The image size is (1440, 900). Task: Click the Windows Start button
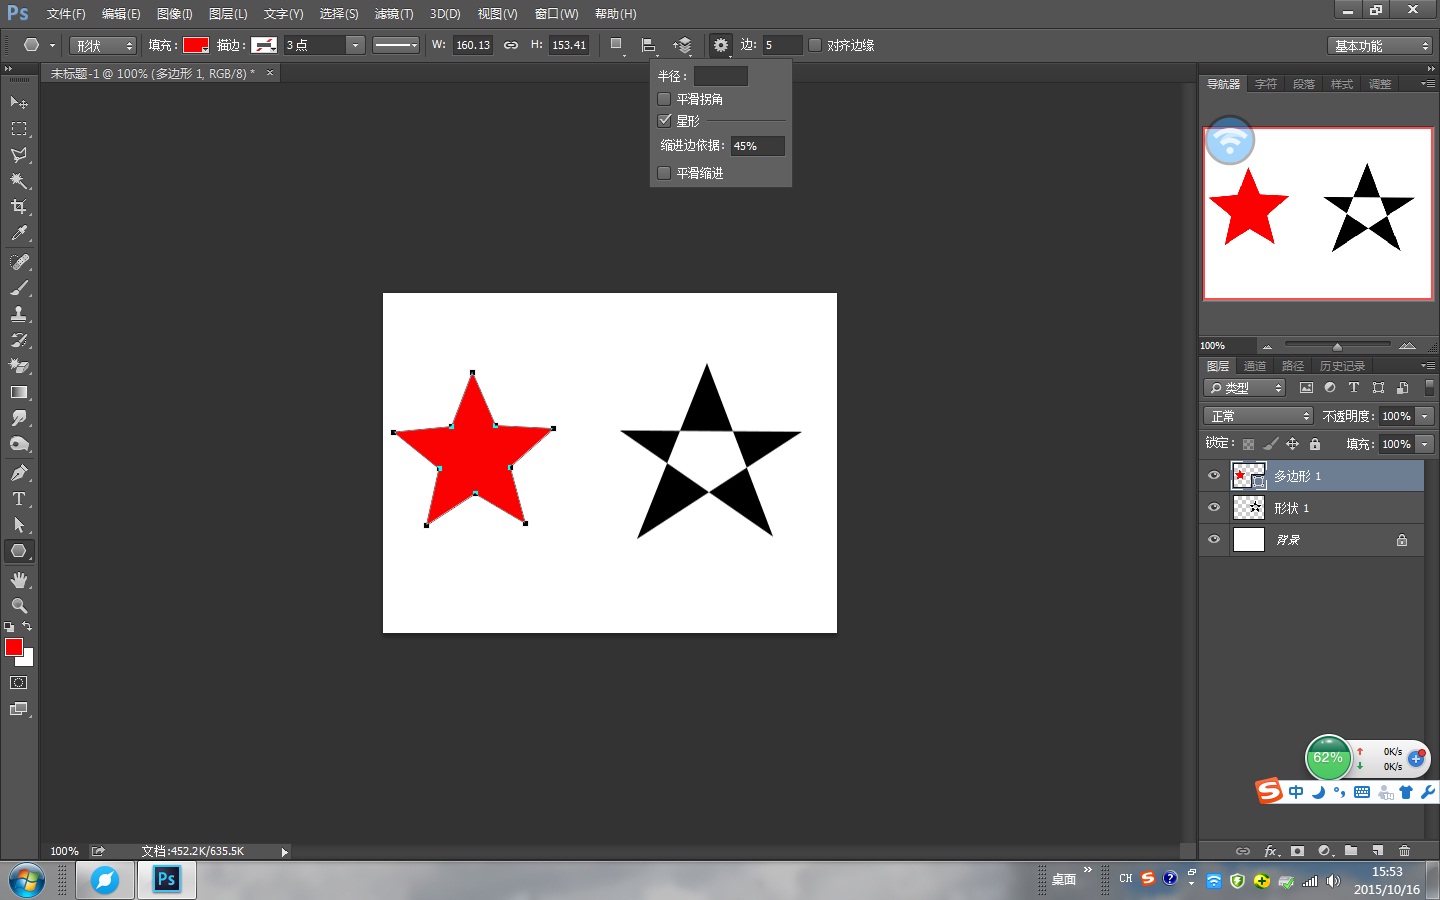click(26, 881)
